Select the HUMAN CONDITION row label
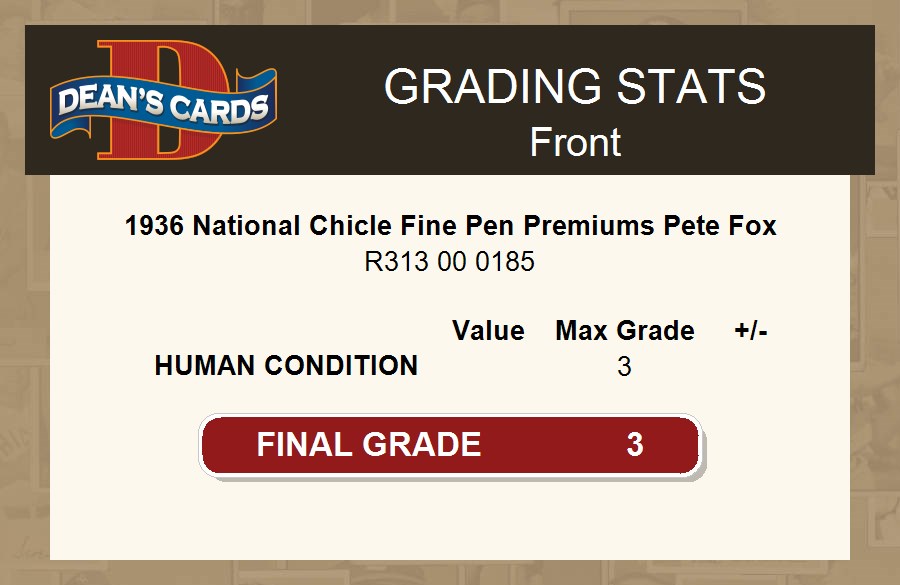The width and height of the screenshot is (900, 585). point(286,366)
